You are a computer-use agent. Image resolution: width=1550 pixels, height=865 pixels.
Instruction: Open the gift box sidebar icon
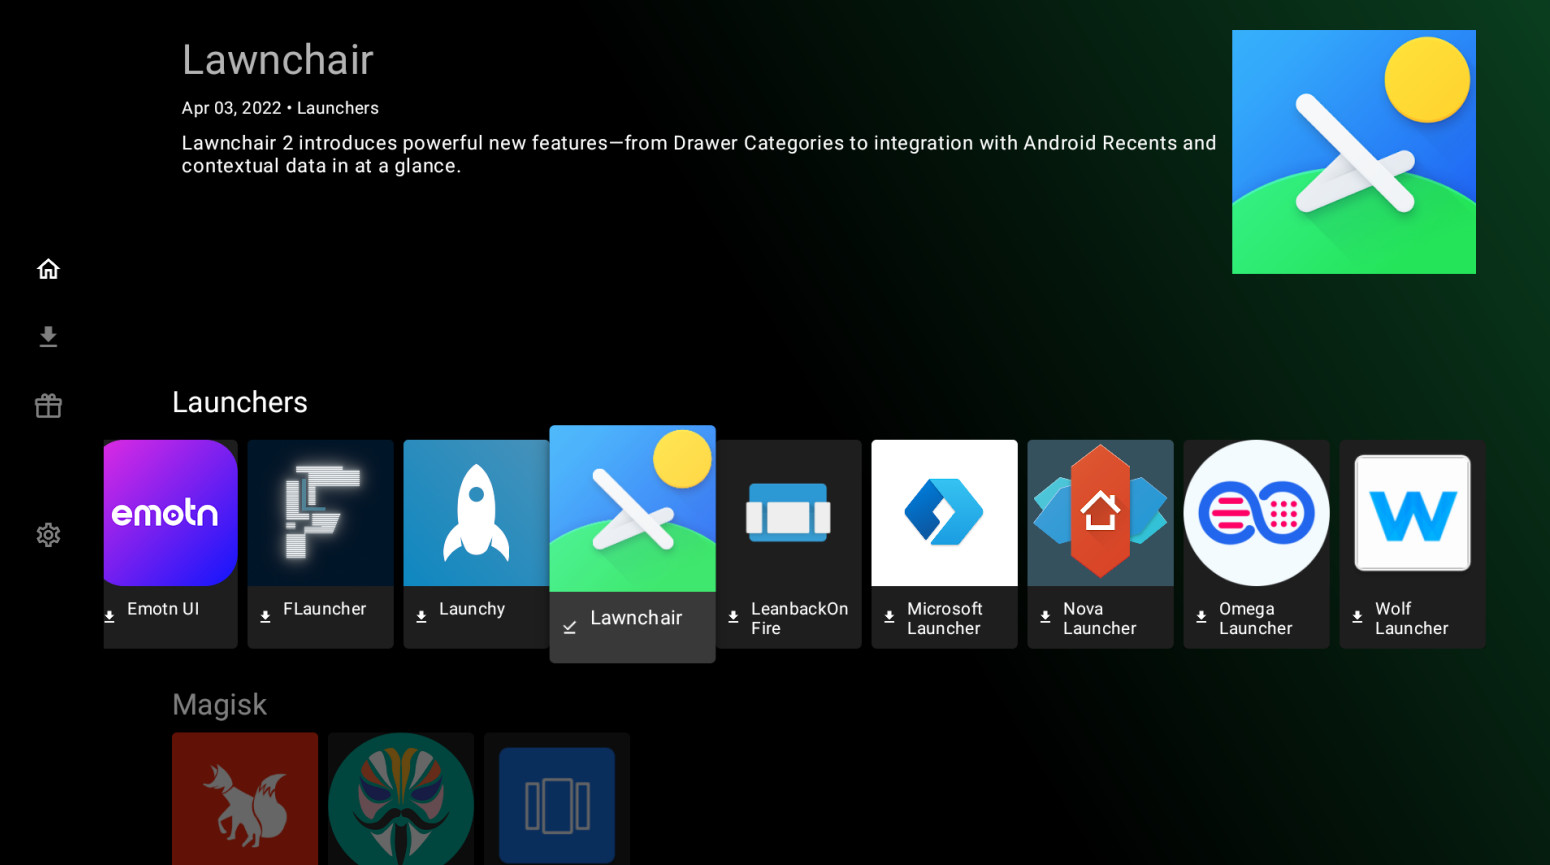[48, 406]
